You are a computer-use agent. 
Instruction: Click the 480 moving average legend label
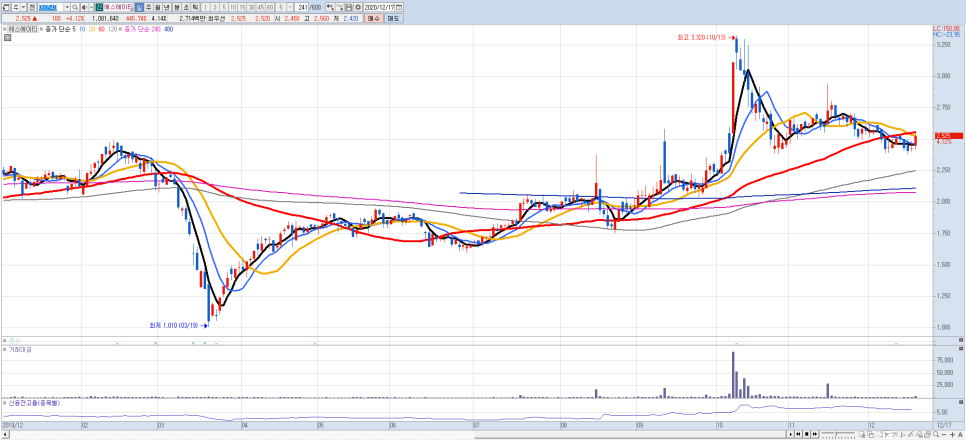pos(169,29)
